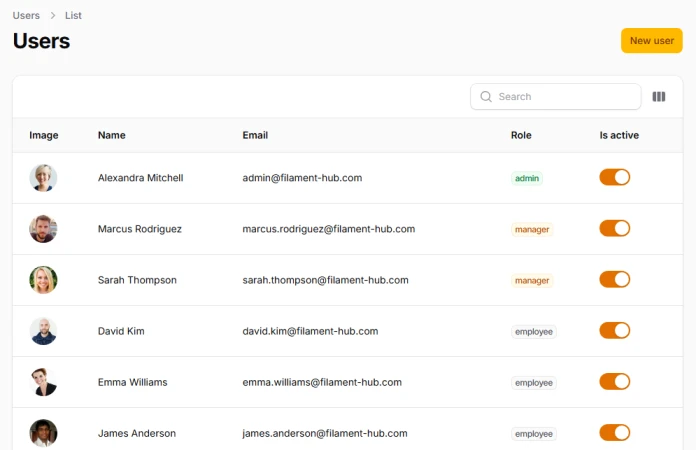Click Marcus Rodriguez's profile picture
Viewport: 696px width, 450px height.
pyautogui.click(x=43, y=229)
